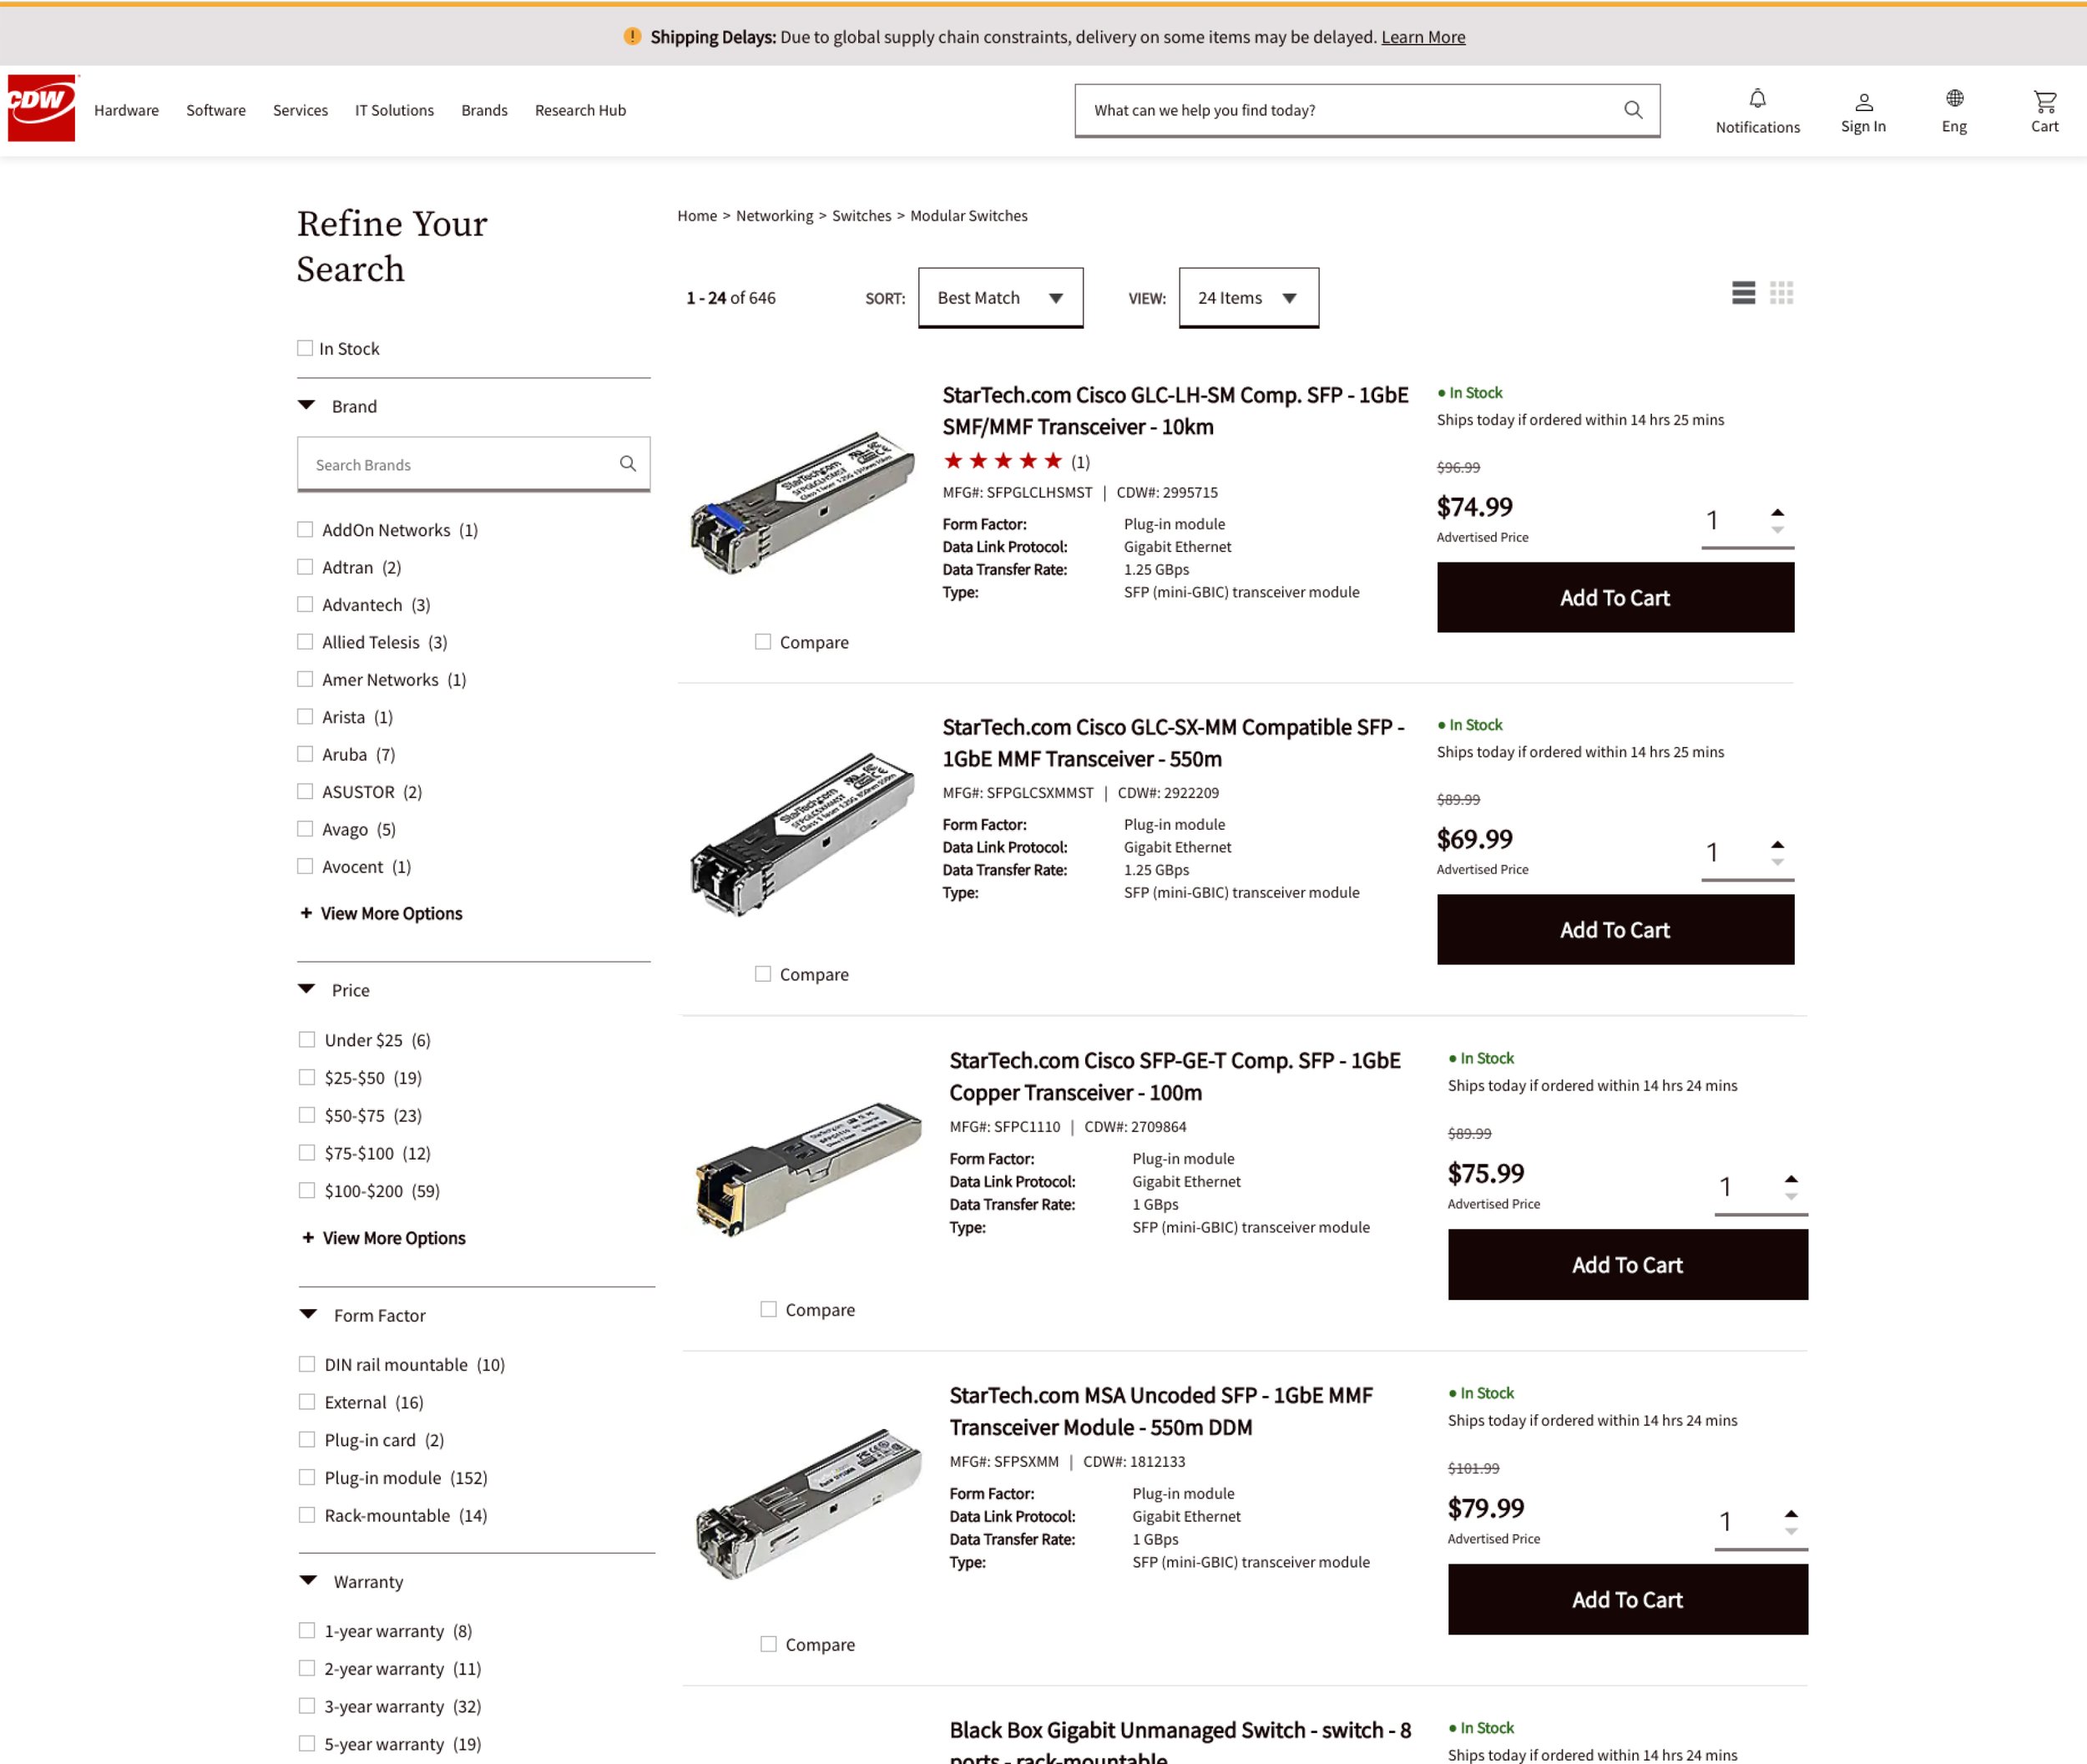This screenshot has width=2087, height=1764.
Task: Click the CDW logo
Action: tap(41, 108)
